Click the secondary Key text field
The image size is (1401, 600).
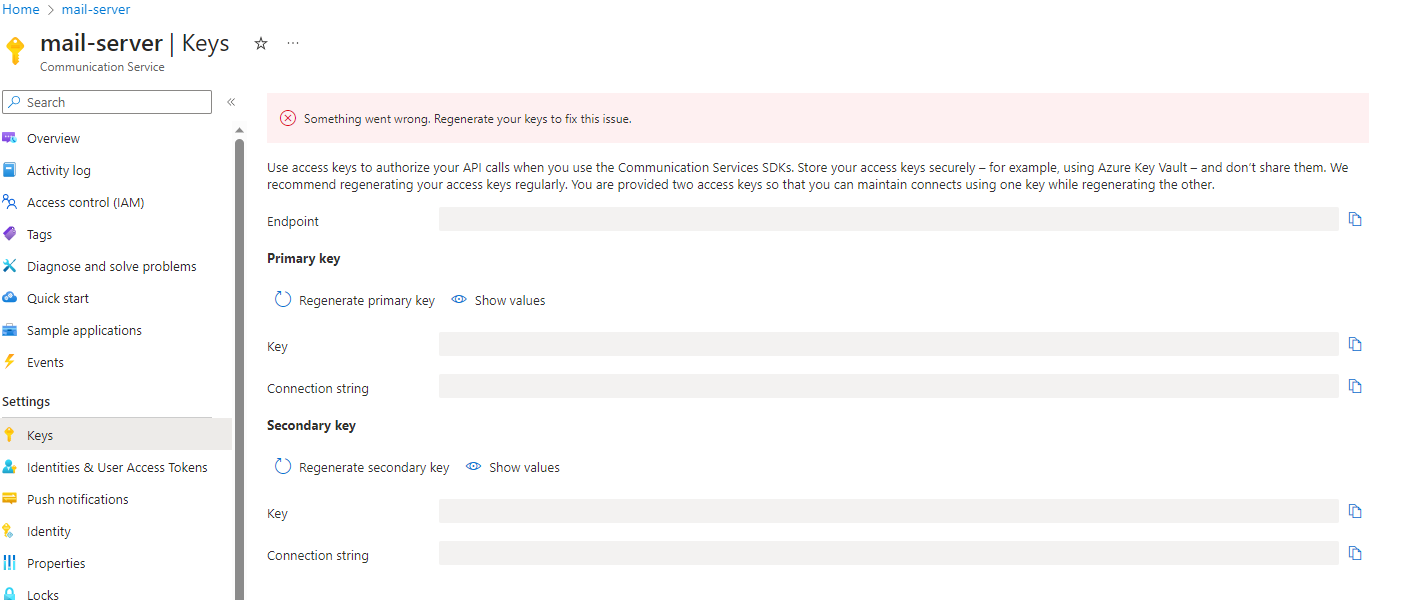[x=889, y=511]
